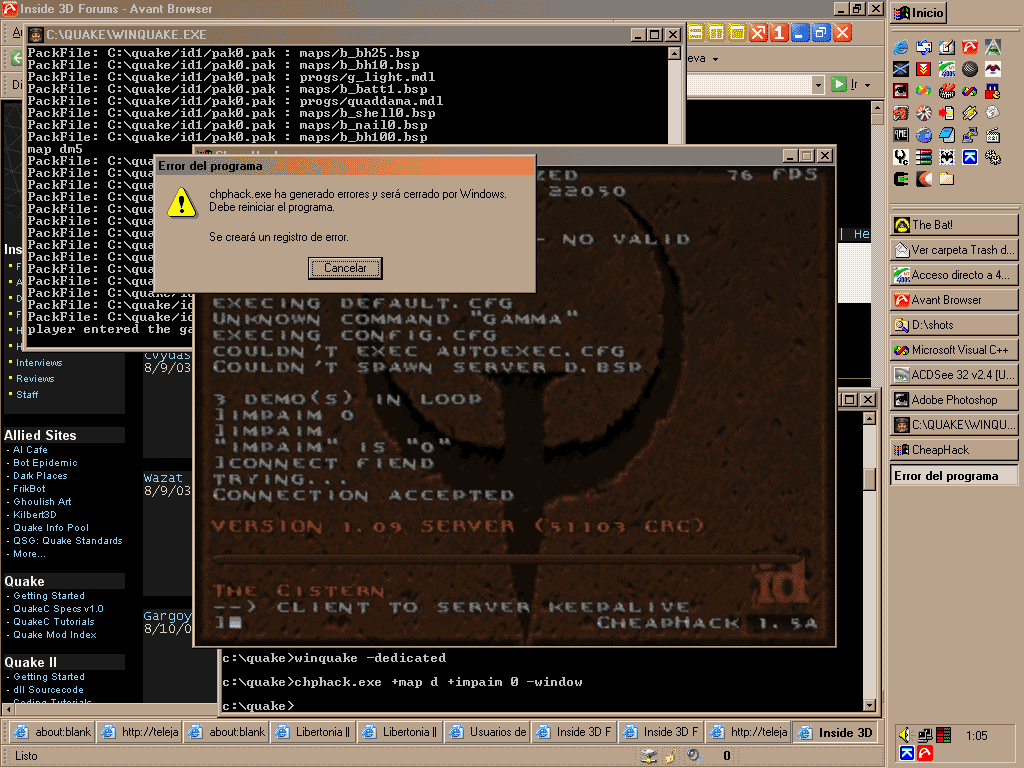Click the document with red arrow icon
The image size is (1024, 768).
947,112
